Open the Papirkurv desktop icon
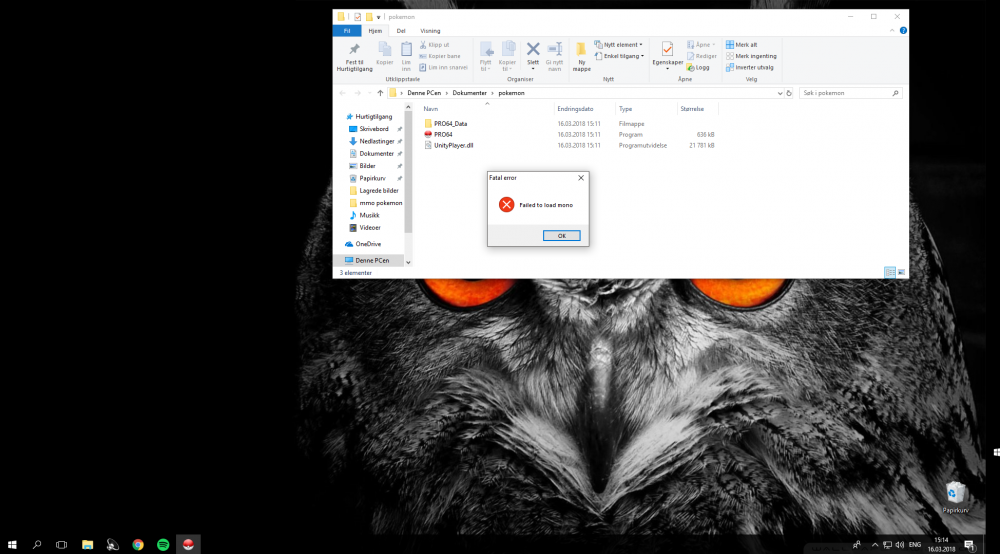1000x554 pixels. tap(956, 493)
